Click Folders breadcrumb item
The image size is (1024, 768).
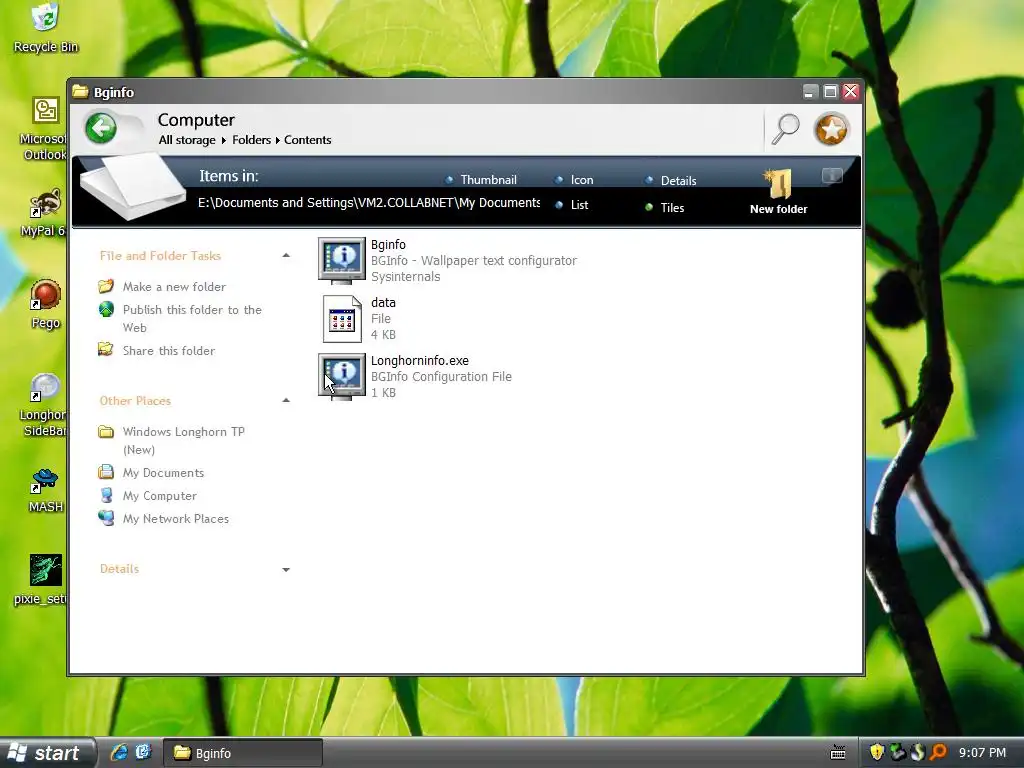(251, 140)
